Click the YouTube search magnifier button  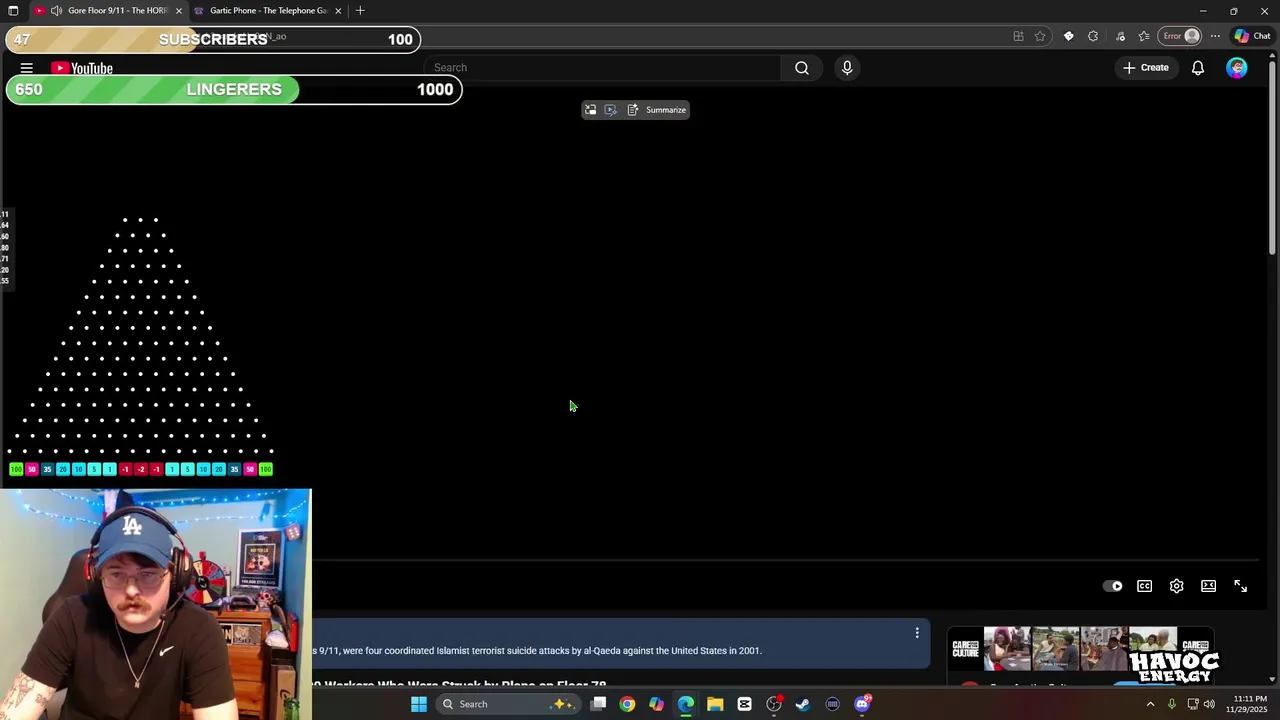[802, 68]
